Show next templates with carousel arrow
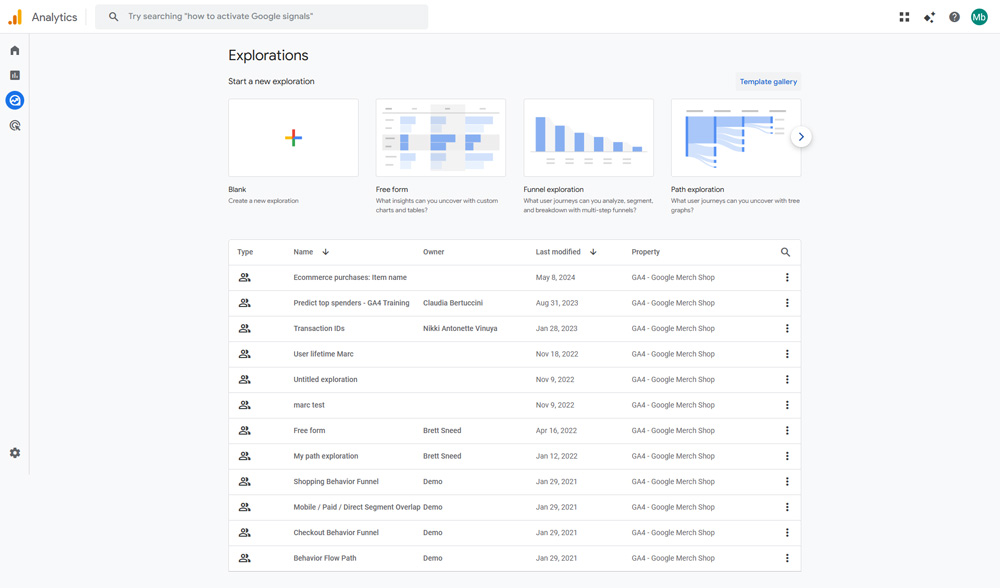 click(x=801, y=136)
